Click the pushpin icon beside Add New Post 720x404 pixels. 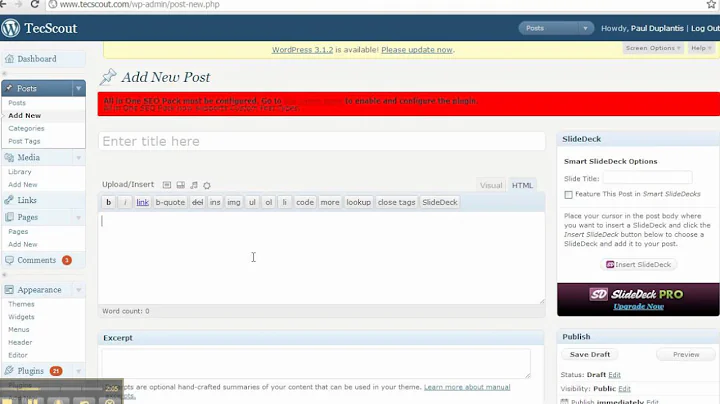pyautogui.click(x=108, y=77)
